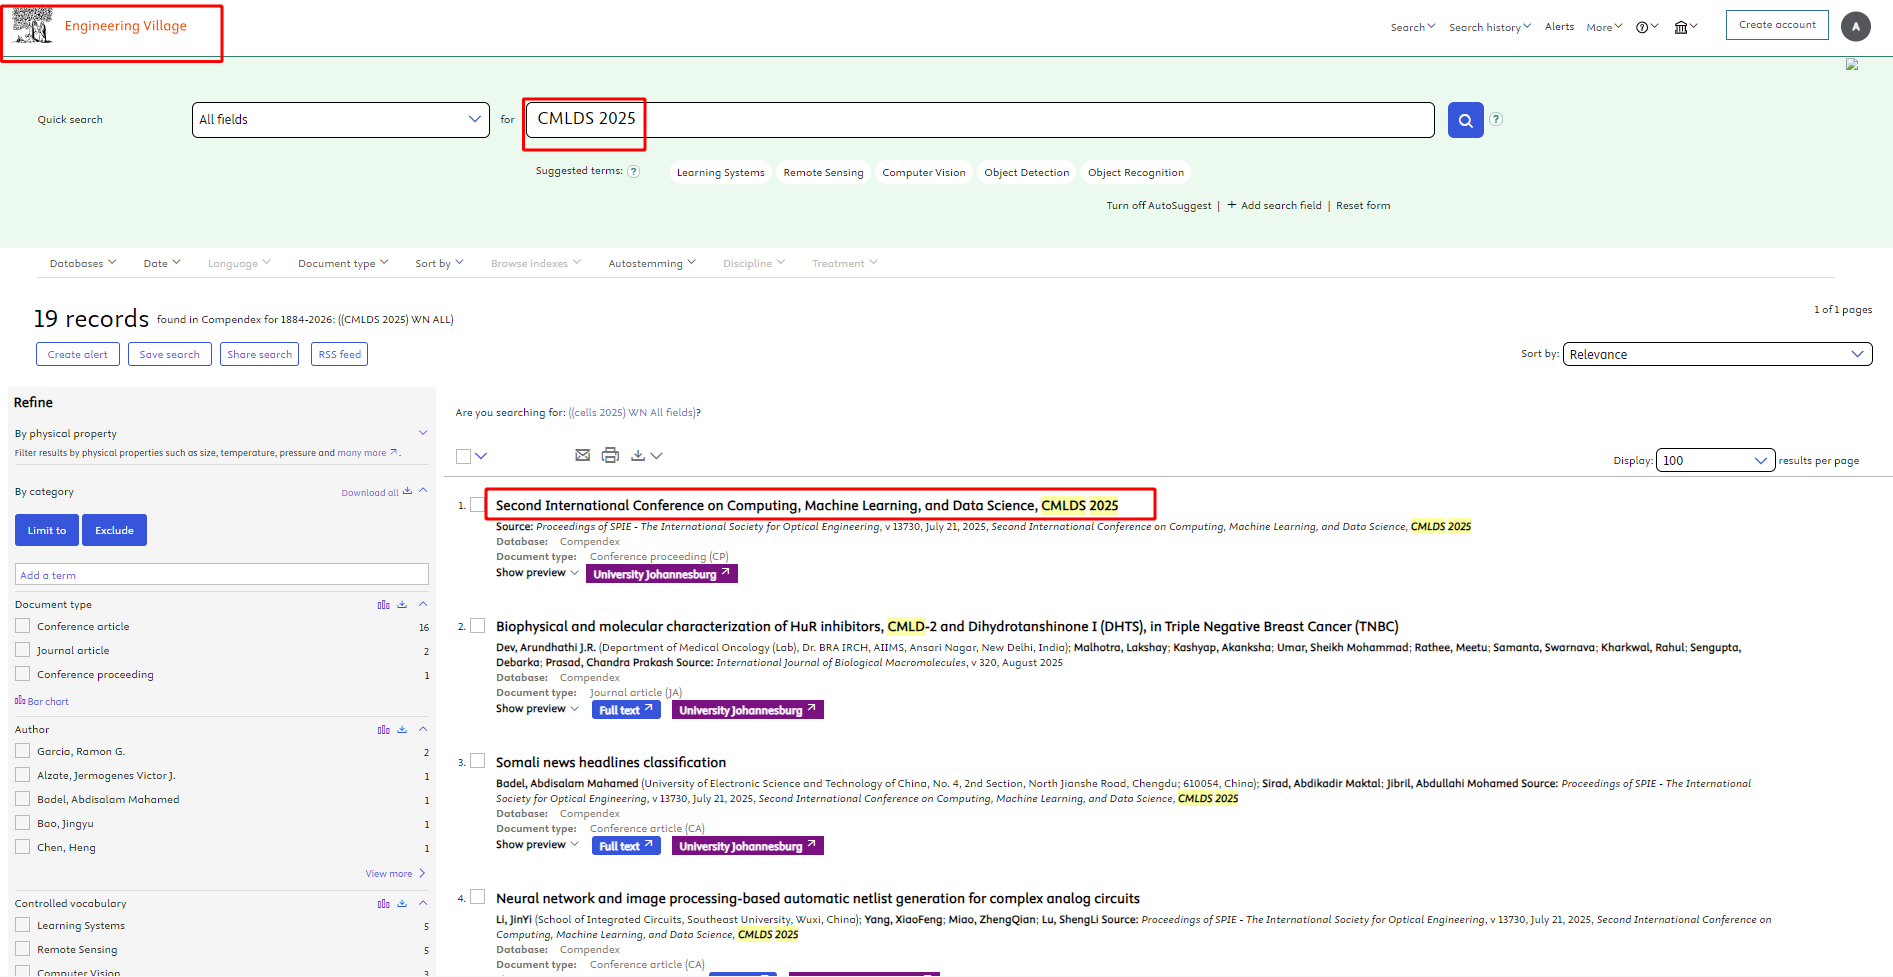Select the Garcia, Ramon G. author checkbox
Screen dimensions: 1893x977
click(23, 751)
